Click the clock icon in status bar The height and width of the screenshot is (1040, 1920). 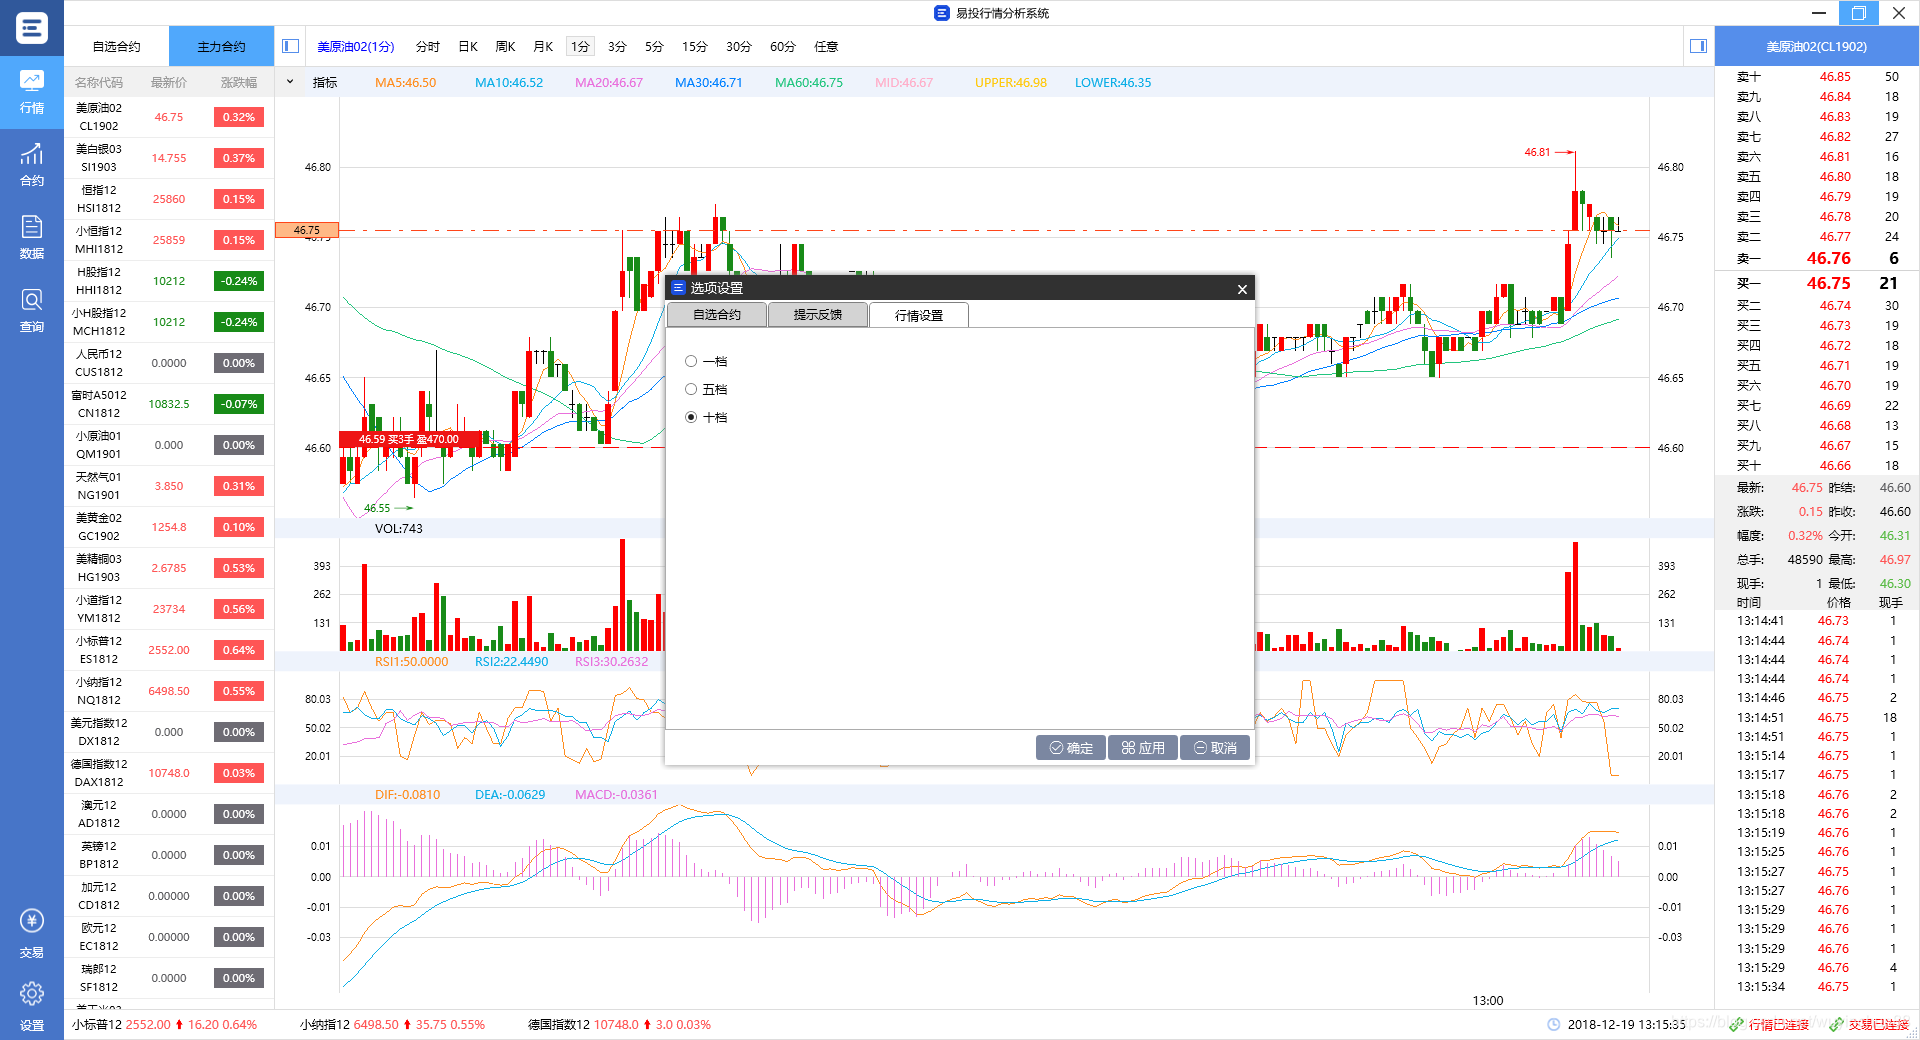pyautogui.click(x=1553, y=1025)
